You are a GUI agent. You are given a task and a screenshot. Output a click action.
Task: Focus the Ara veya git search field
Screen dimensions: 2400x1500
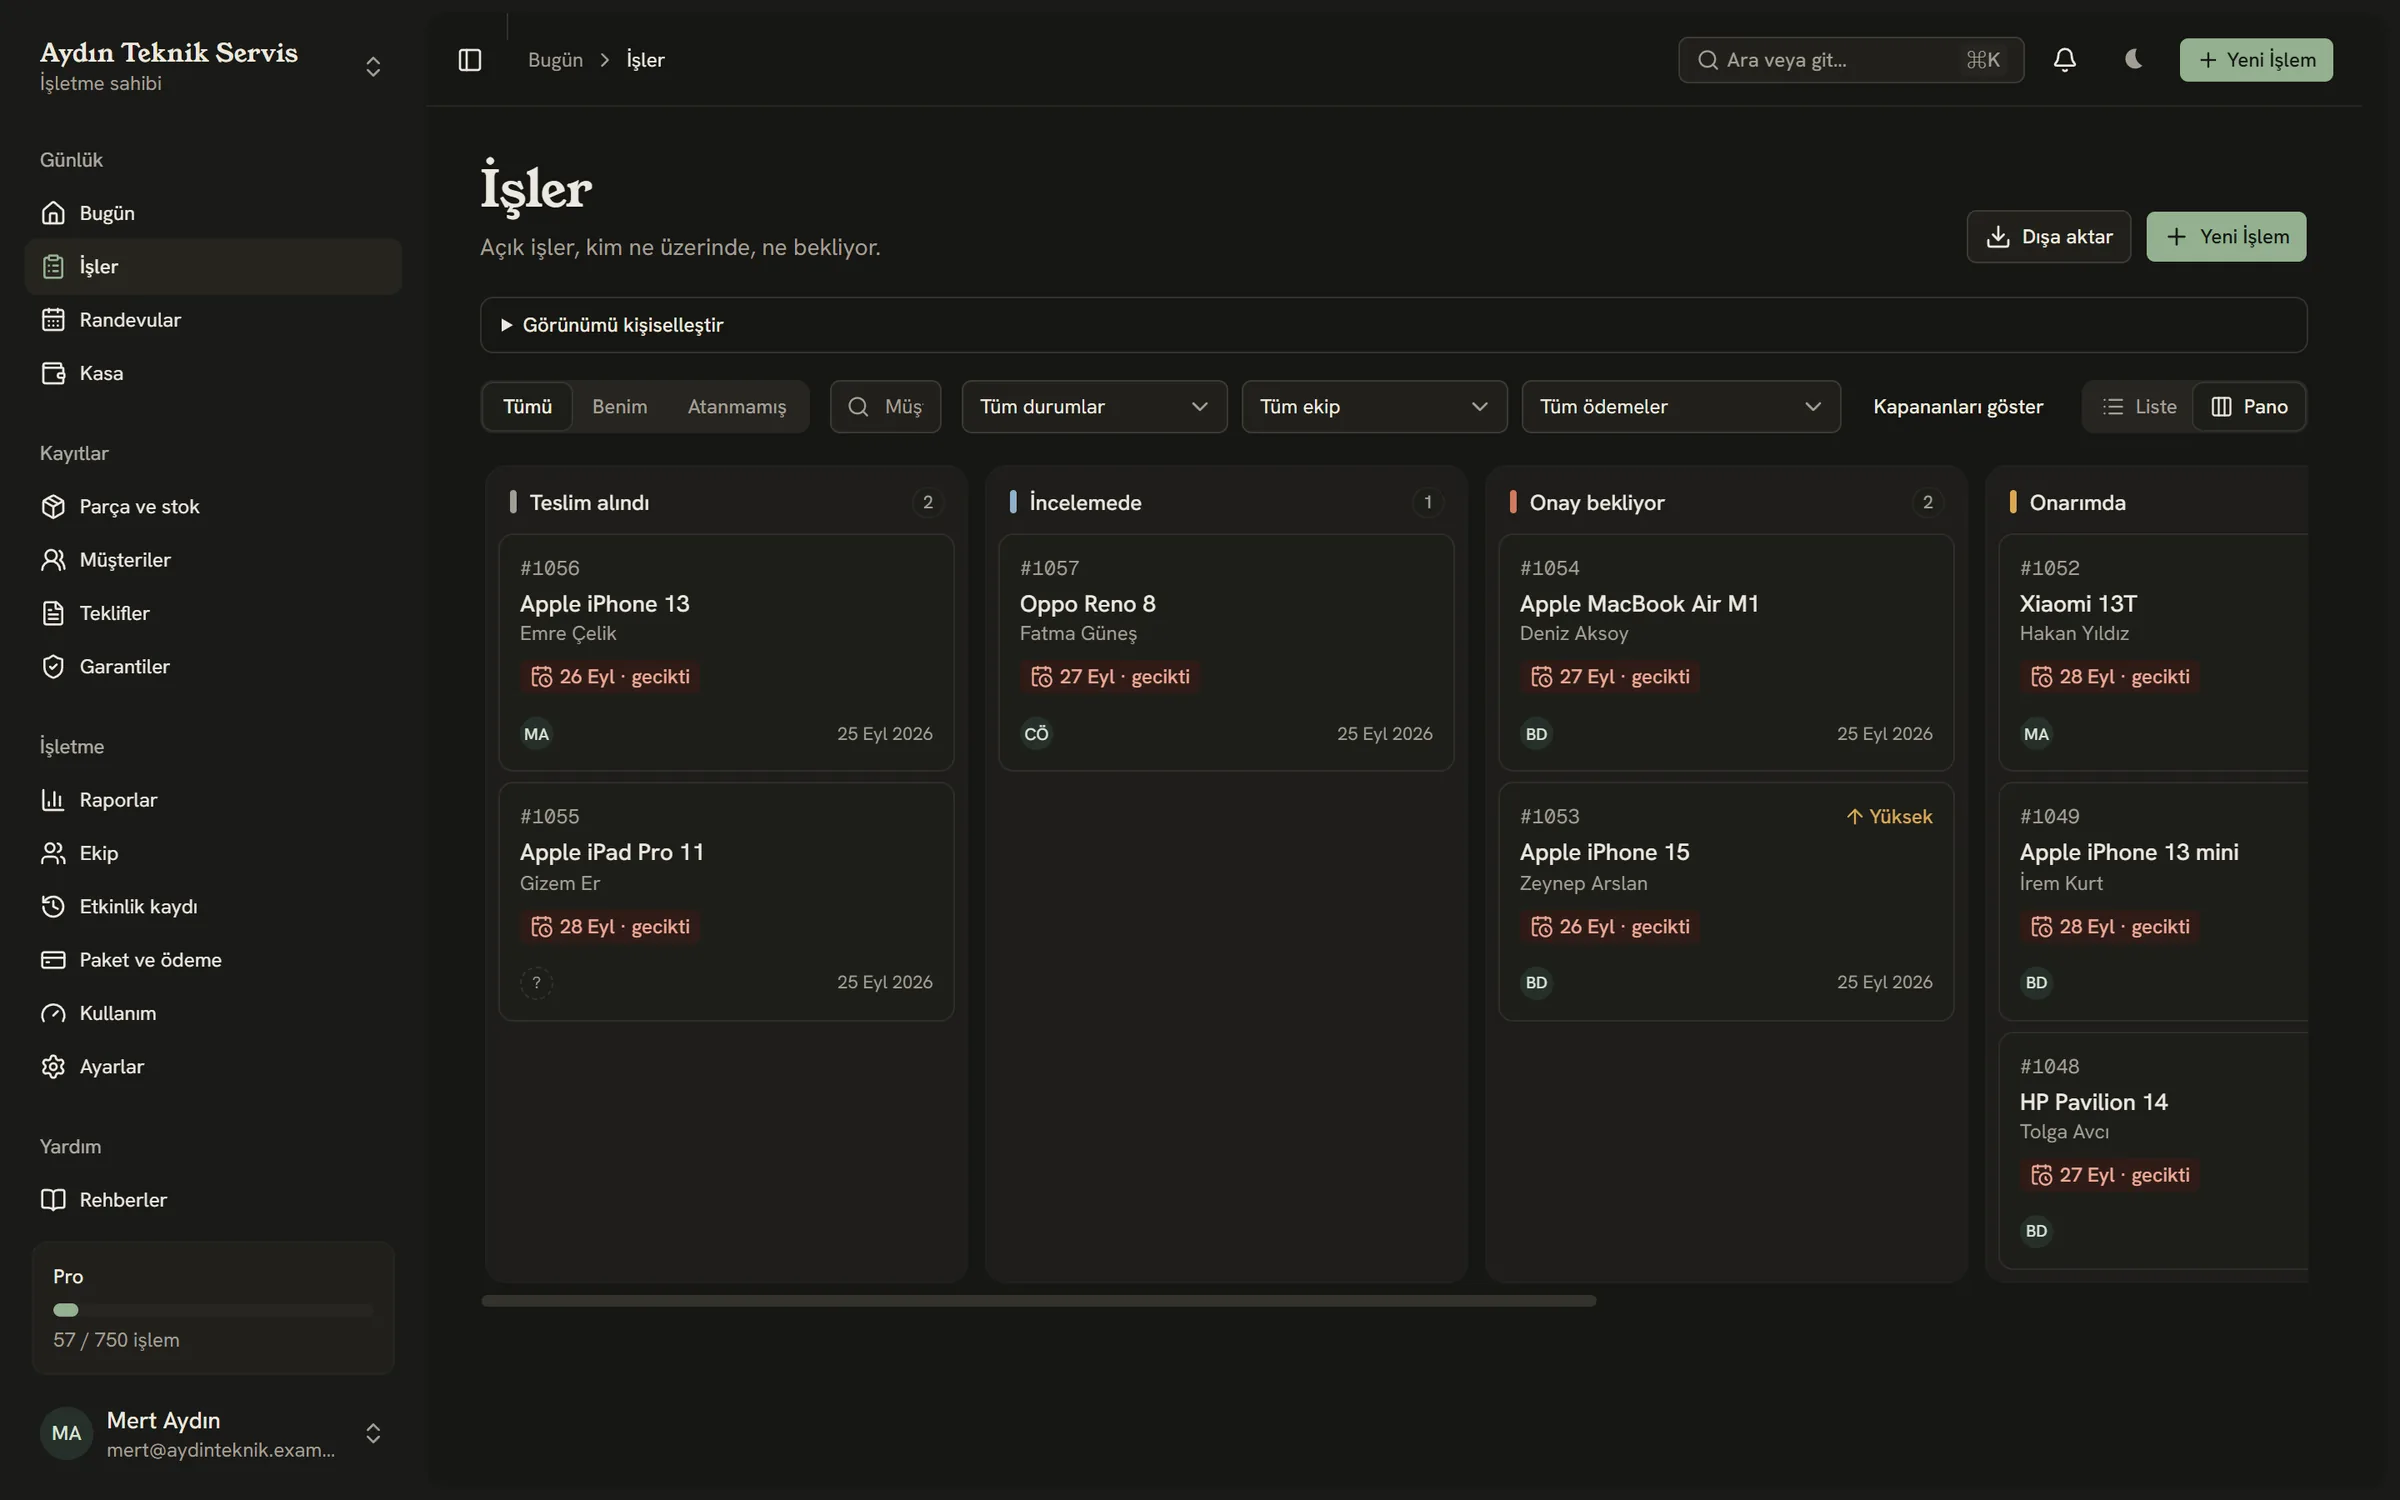(1850, 60)
